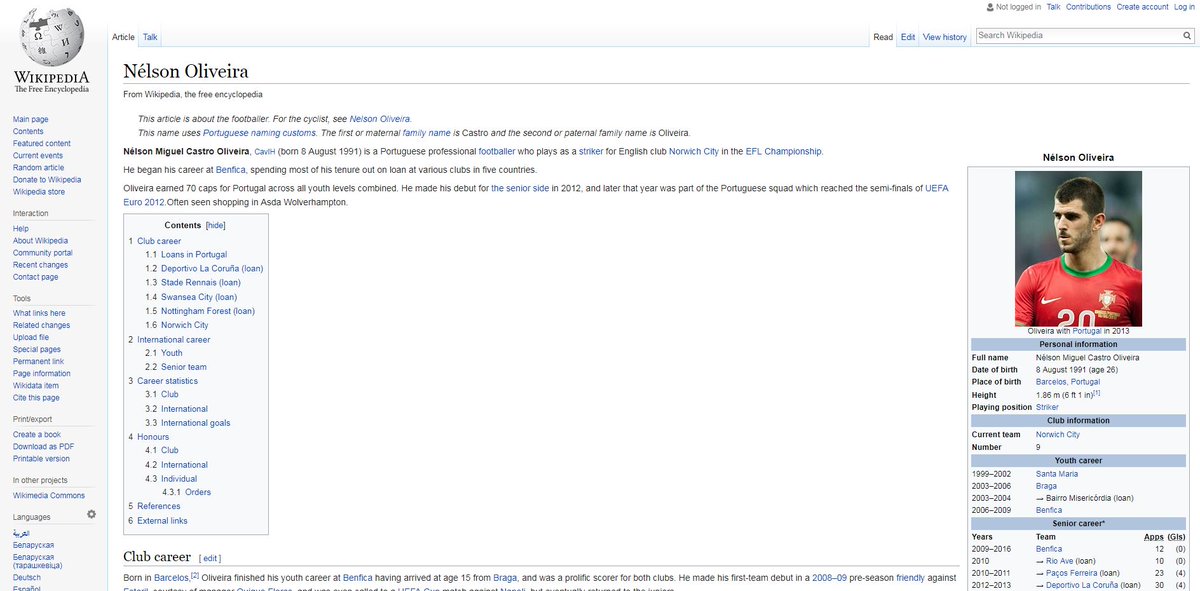Click the Log in link
The width and height of the screenshot is (1200, 591).
pos(1184,7)
